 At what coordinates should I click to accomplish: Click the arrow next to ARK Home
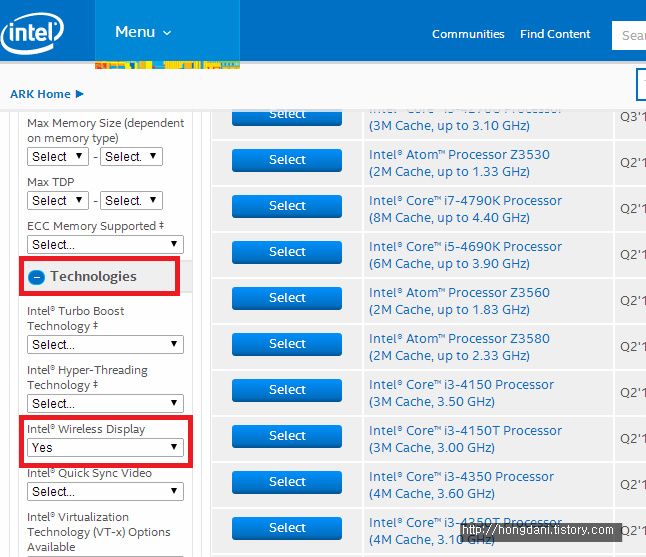click(80, 94)
